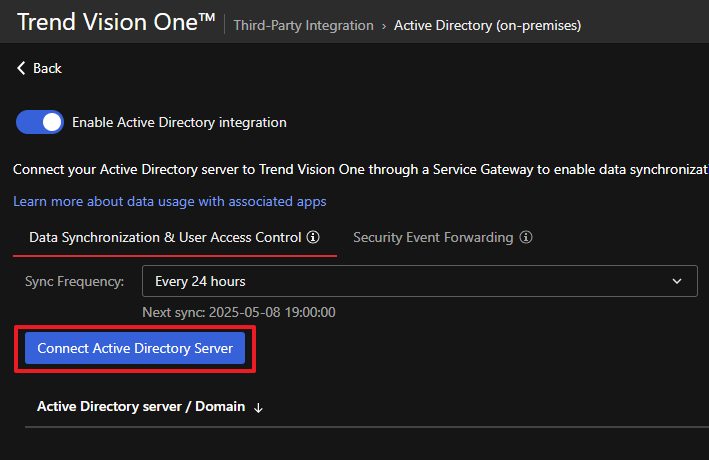This screenshot has height=460, width=709.
Task: Disable the Active Directory integration toggle
Action: point(40,123)
